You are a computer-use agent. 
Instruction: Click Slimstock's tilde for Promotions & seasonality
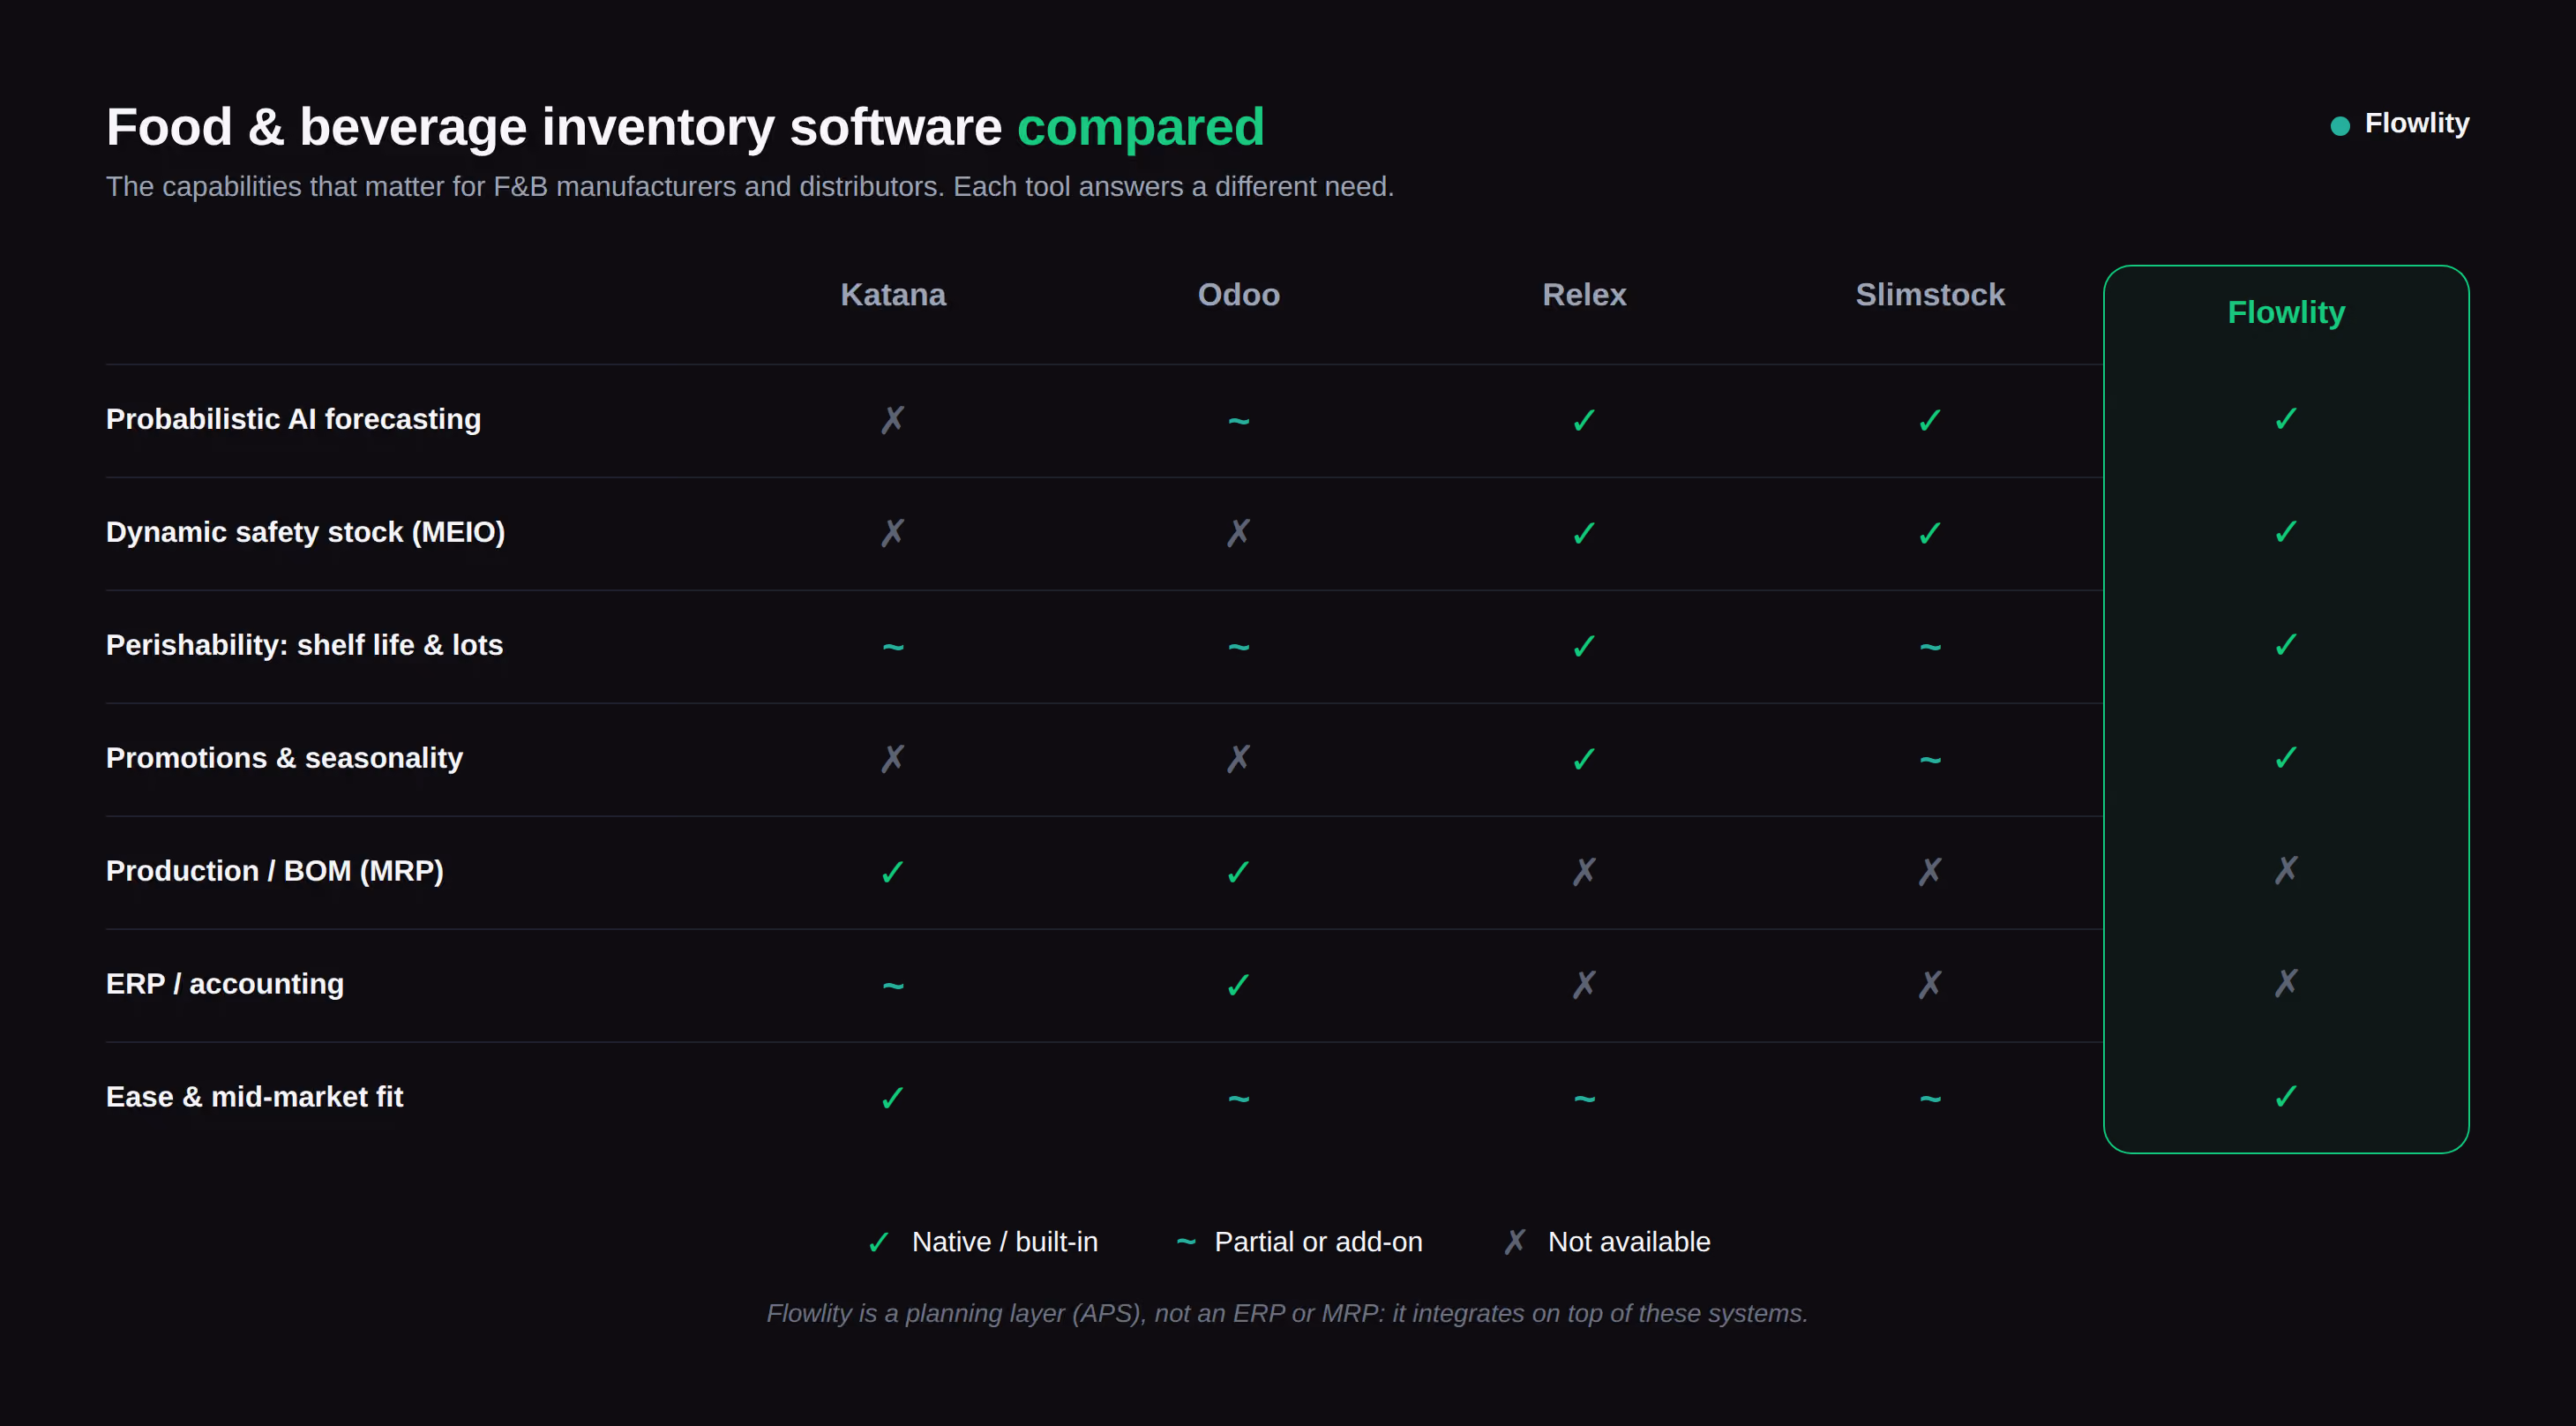(1930, 760)
